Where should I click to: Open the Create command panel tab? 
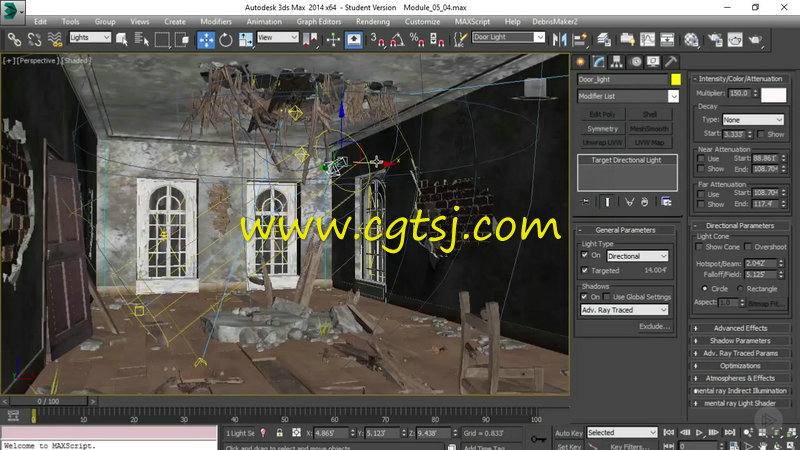coord(581,62)
